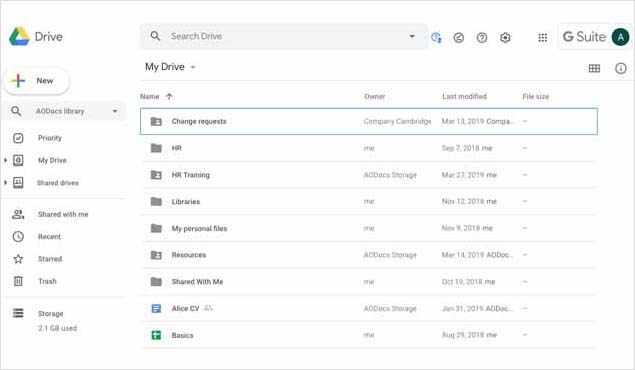
Task: Click the G Suite logo button
Action: 584,37
